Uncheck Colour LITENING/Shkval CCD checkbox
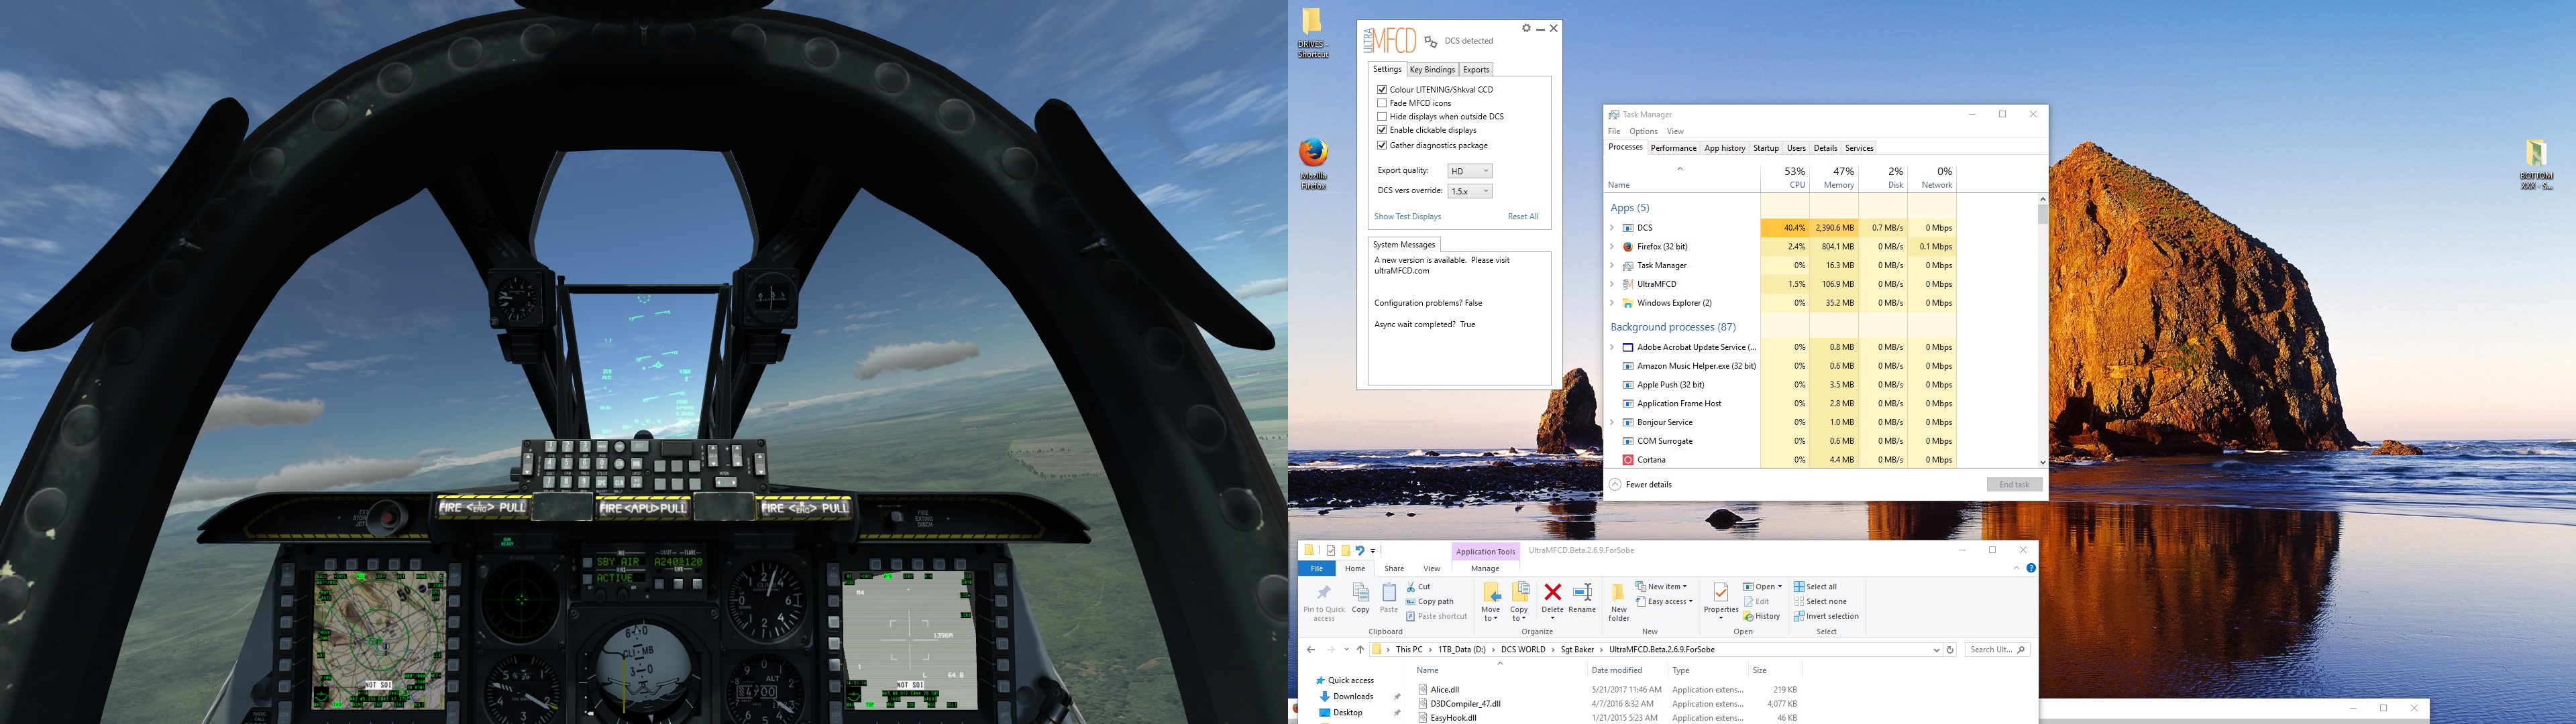The width and height of the screenshot is (2576, 724). tap(1382, 90)
